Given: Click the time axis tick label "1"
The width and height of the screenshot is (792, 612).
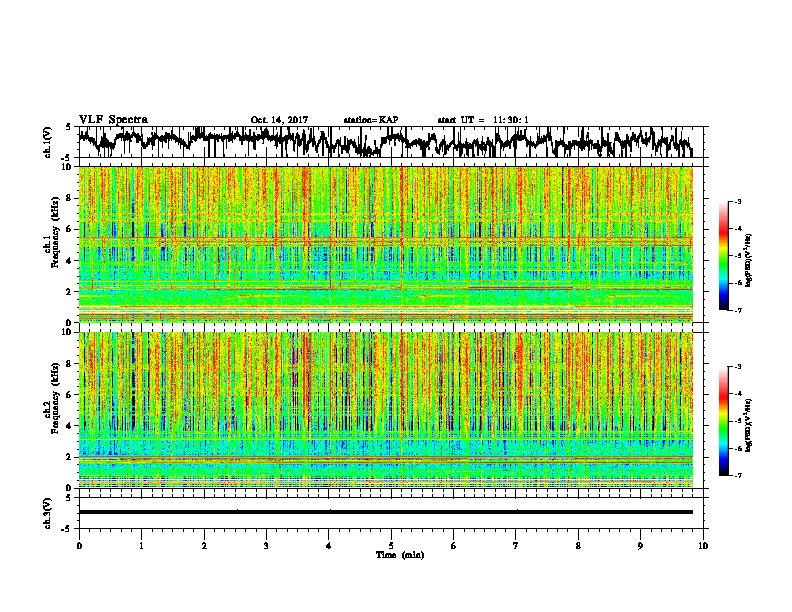Looking at the screenshot, I should click(141, 546).
